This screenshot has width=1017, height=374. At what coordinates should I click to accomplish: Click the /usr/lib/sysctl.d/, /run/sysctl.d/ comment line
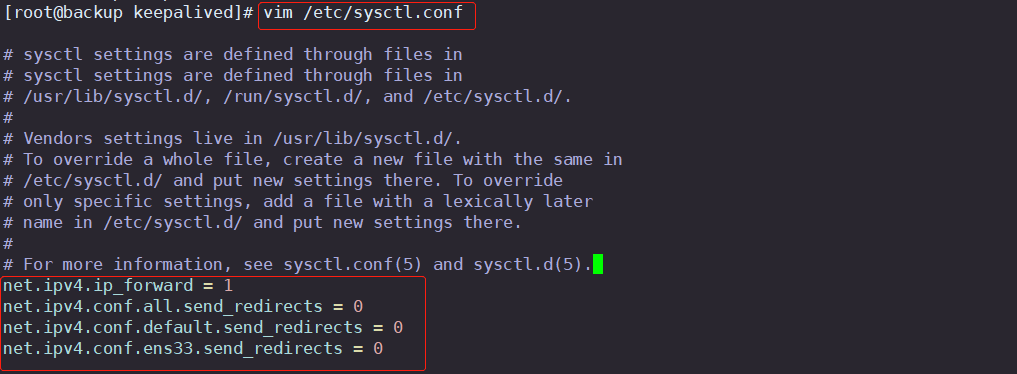[288, 97]
